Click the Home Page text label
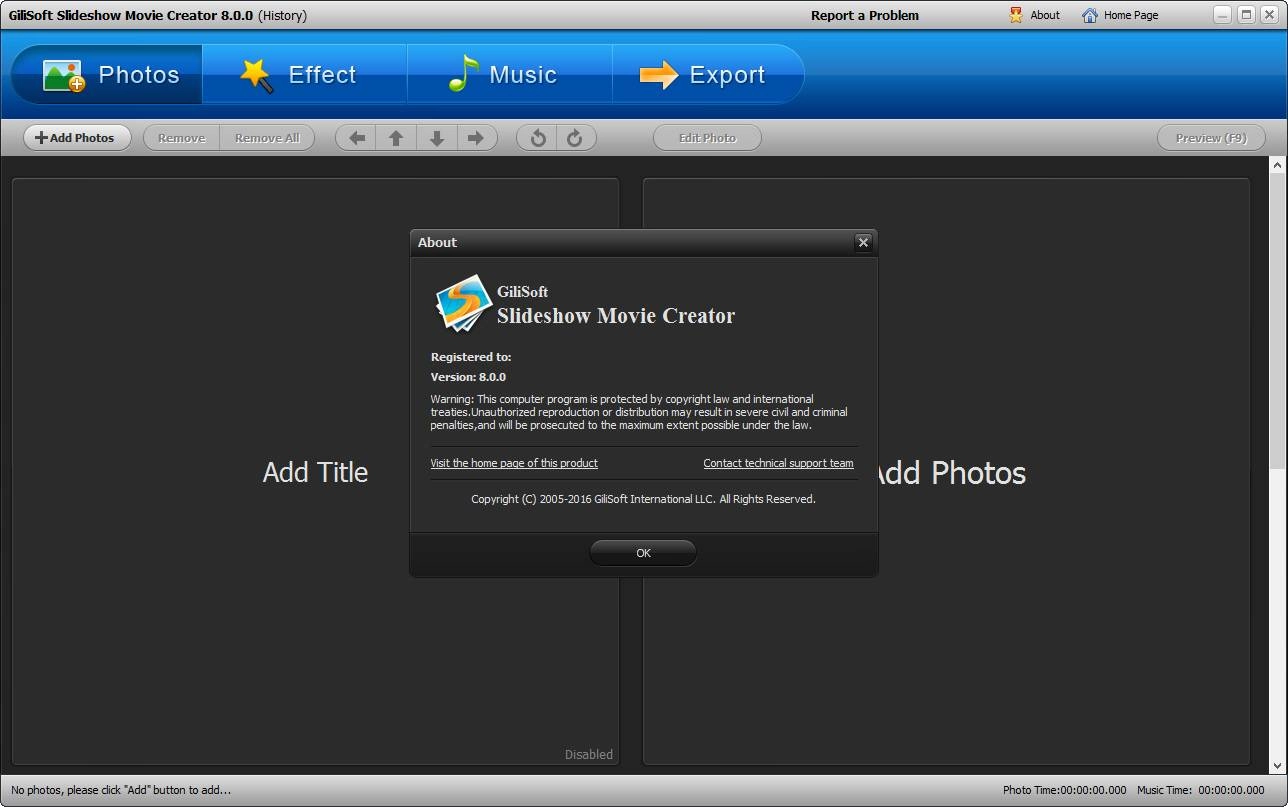 click(x=1131, y=15)
